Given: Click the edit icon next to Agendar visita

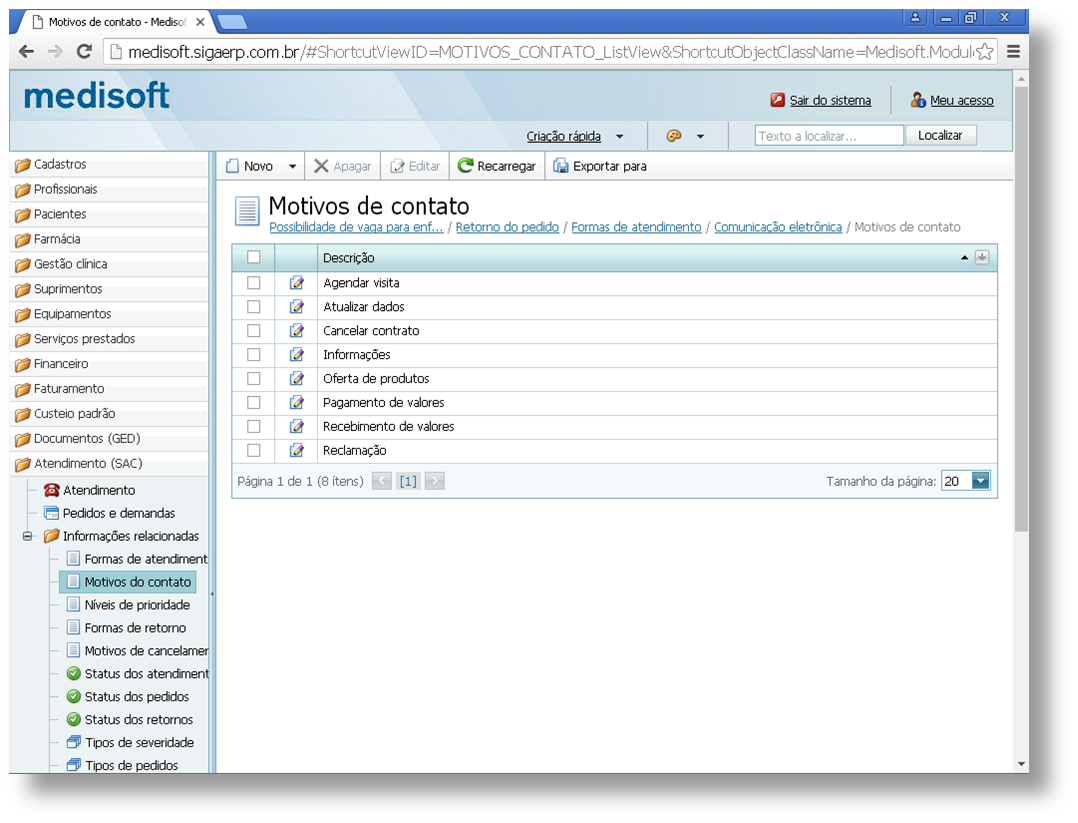Looking at the screenshot, I should point(295,282).
